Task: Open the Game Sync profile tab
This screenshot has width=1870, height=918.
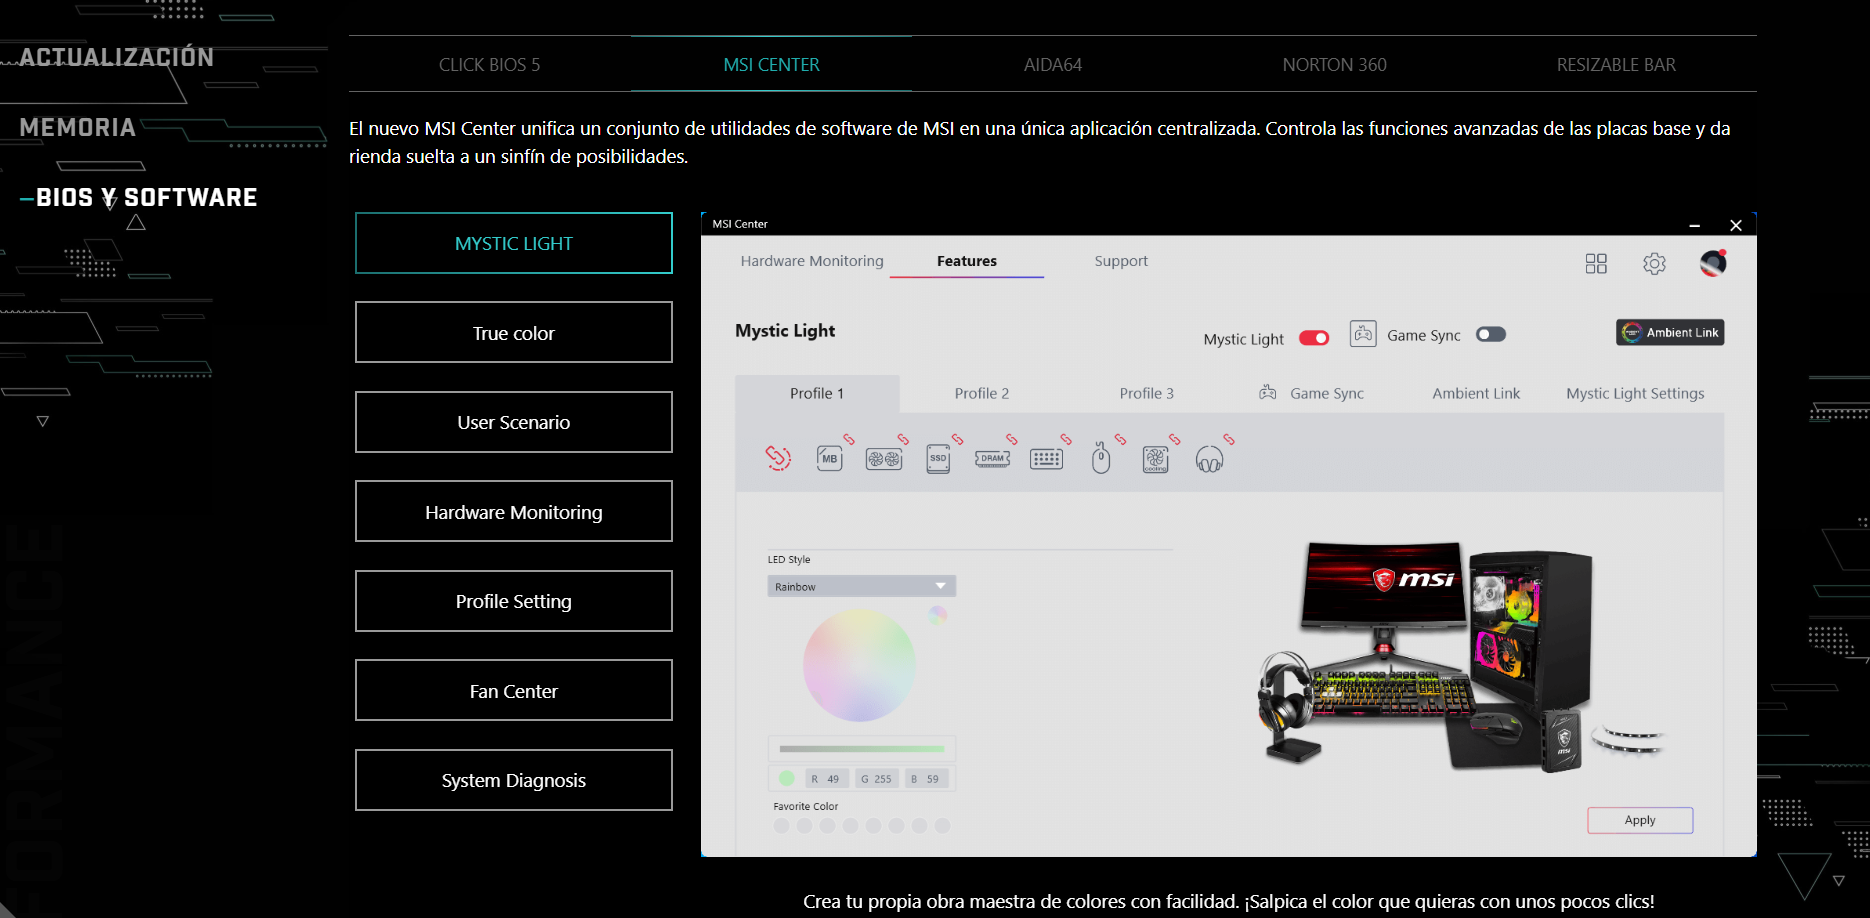Action: tap(1312, 394)
